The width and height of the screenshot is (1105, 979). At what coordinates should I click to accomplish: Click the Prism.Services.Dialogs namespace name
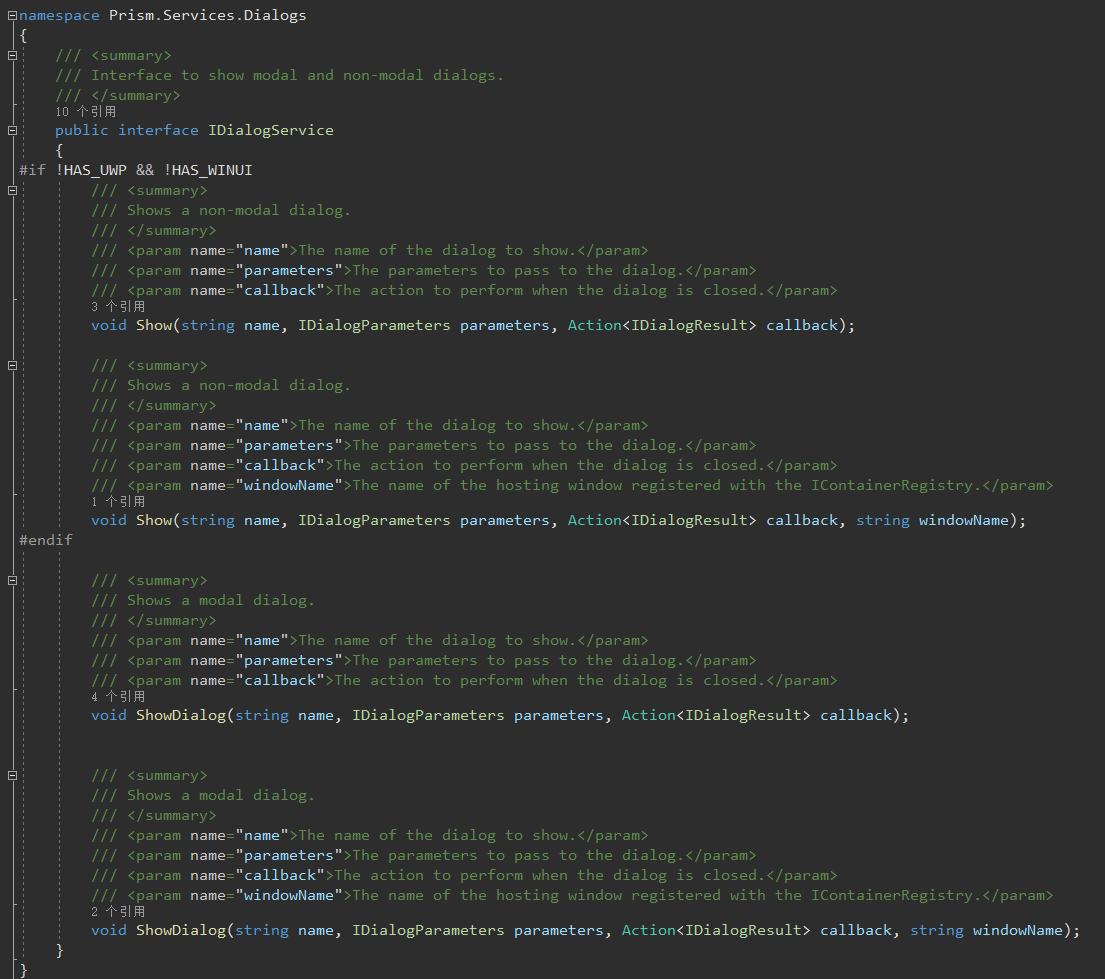pos(207,16)
